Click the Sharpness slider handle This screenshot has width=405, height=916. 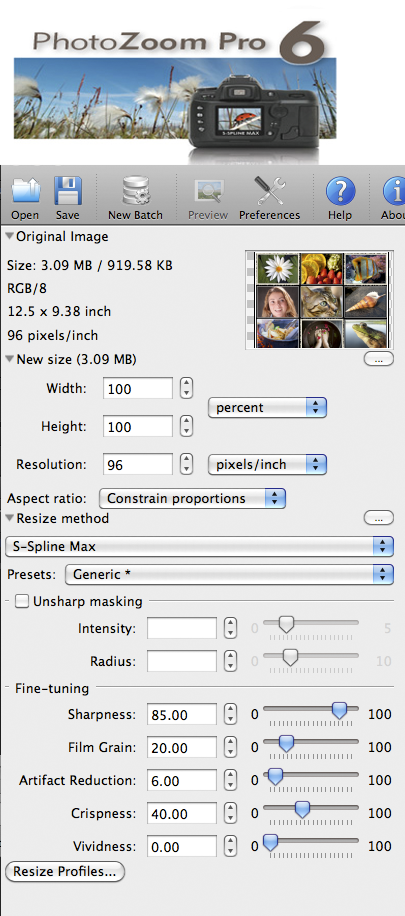click(340, 710)
